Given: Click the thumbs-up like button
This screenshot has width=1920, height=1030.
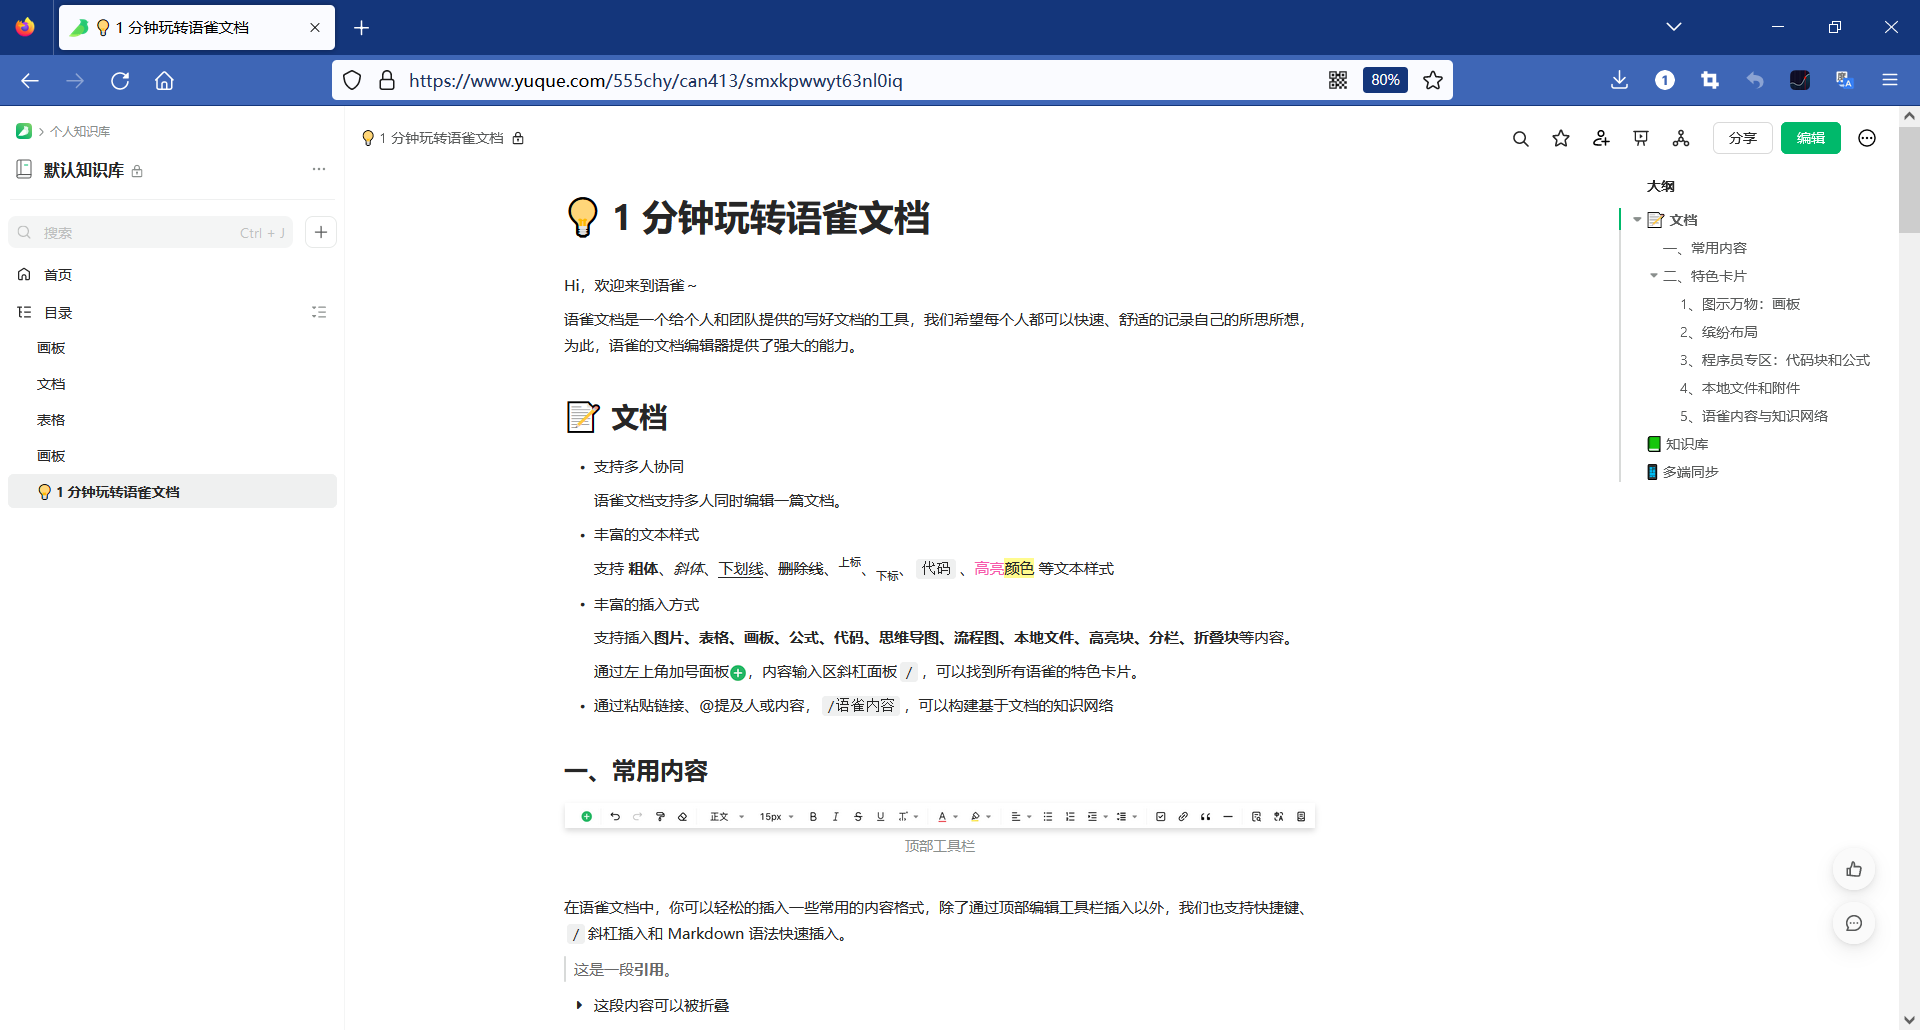Looking at the screenshot, I should 1854,869.
